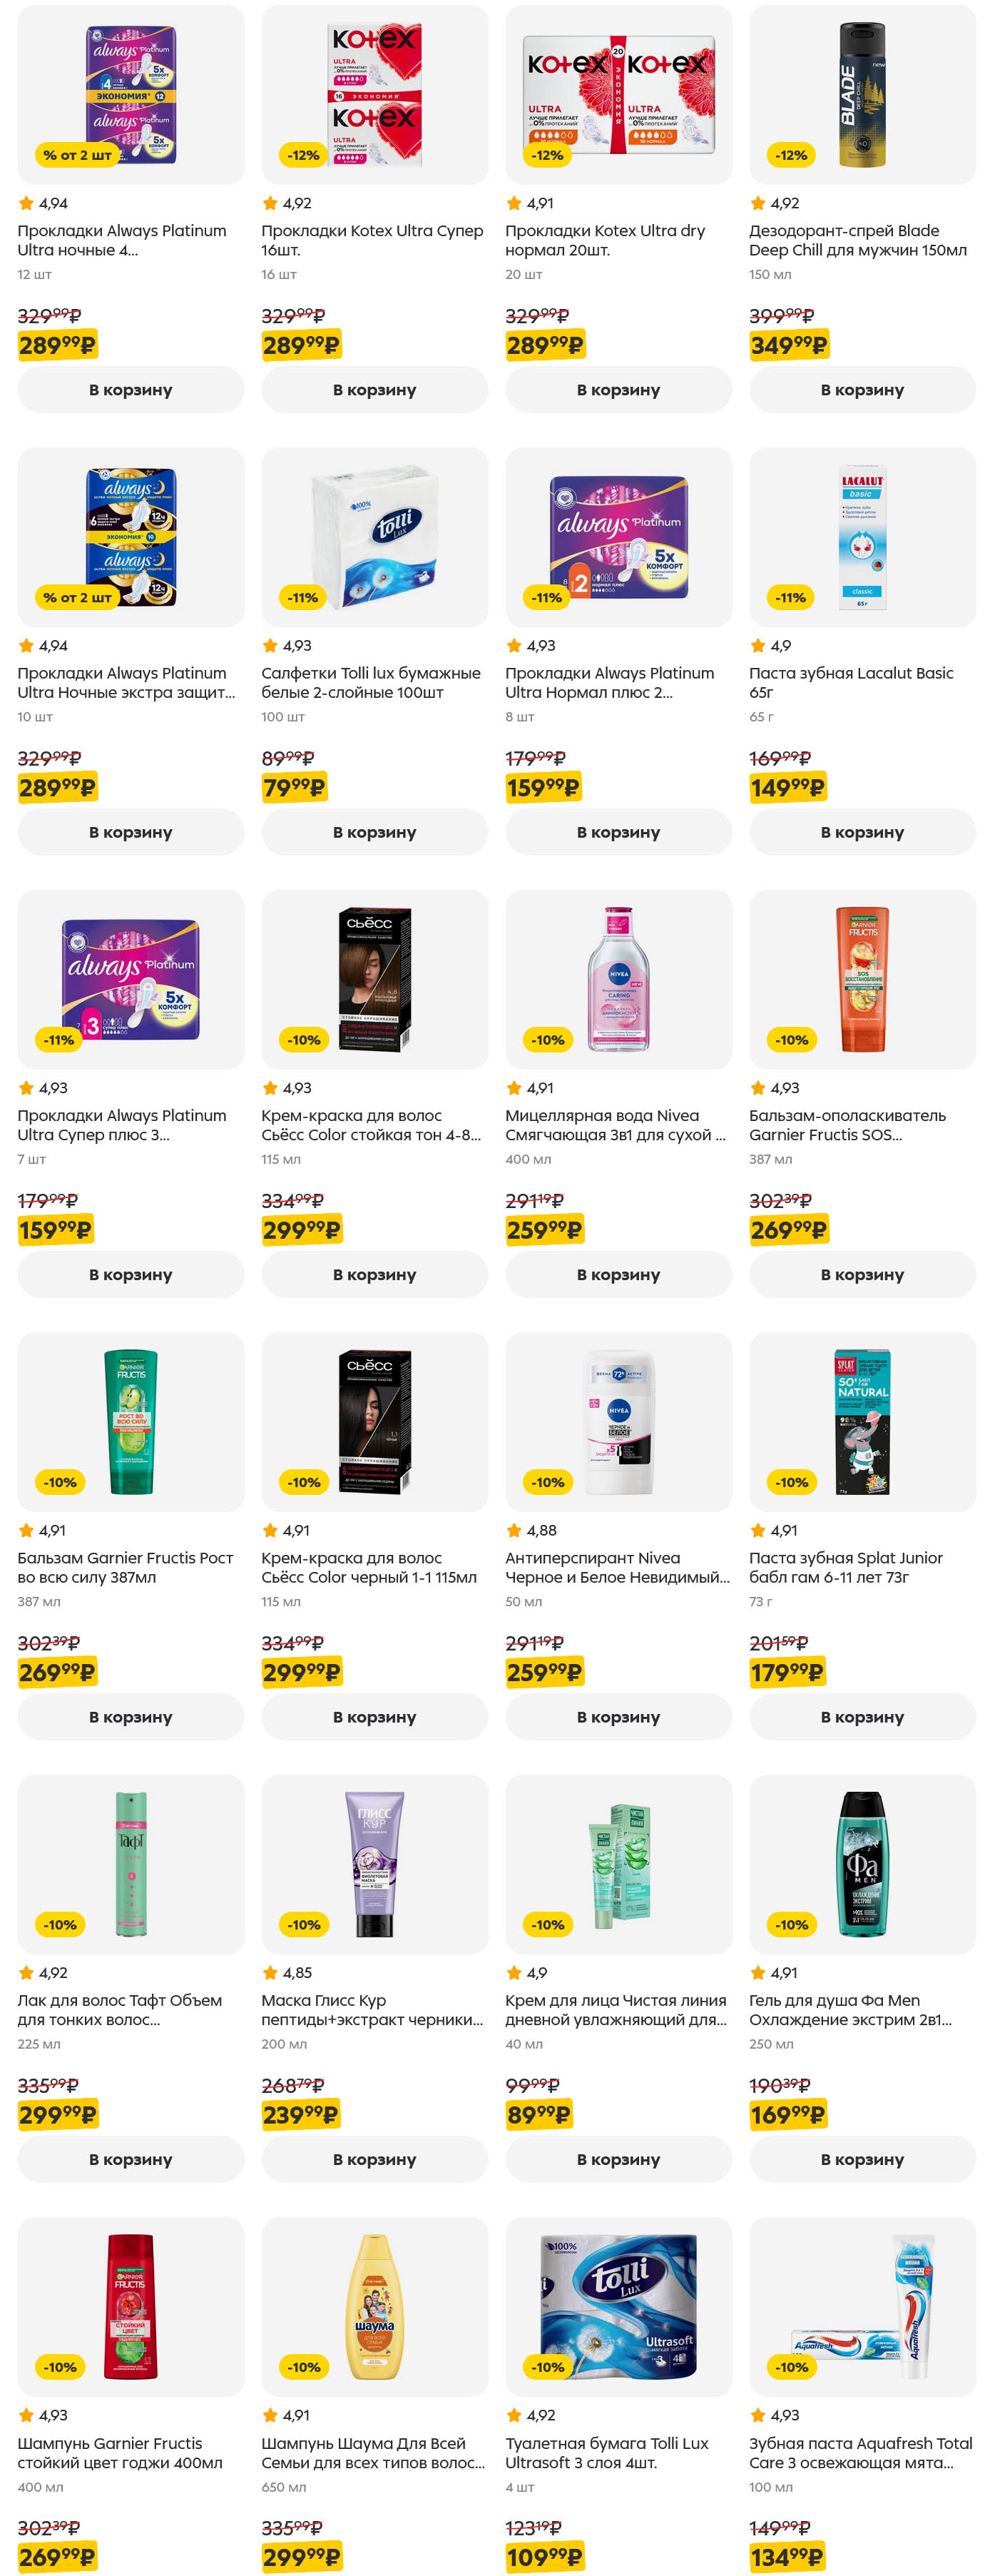This screenshot has width=985, height=2576.
Task: Add Lacalut Basic 65г toothpaste to cart
Action: tap(861, 832)
